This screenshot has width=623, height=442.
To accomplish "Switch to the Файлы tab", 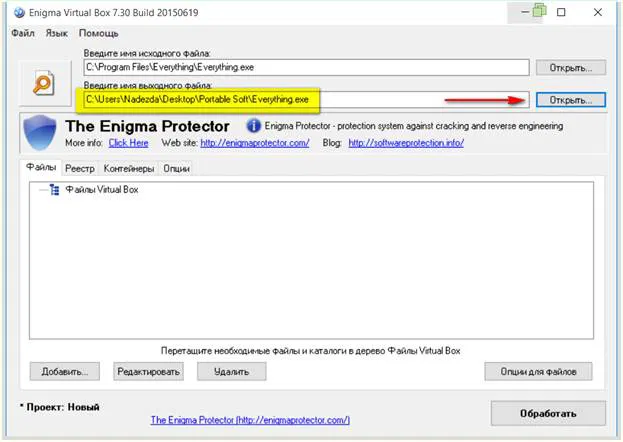I will [41, 167].
